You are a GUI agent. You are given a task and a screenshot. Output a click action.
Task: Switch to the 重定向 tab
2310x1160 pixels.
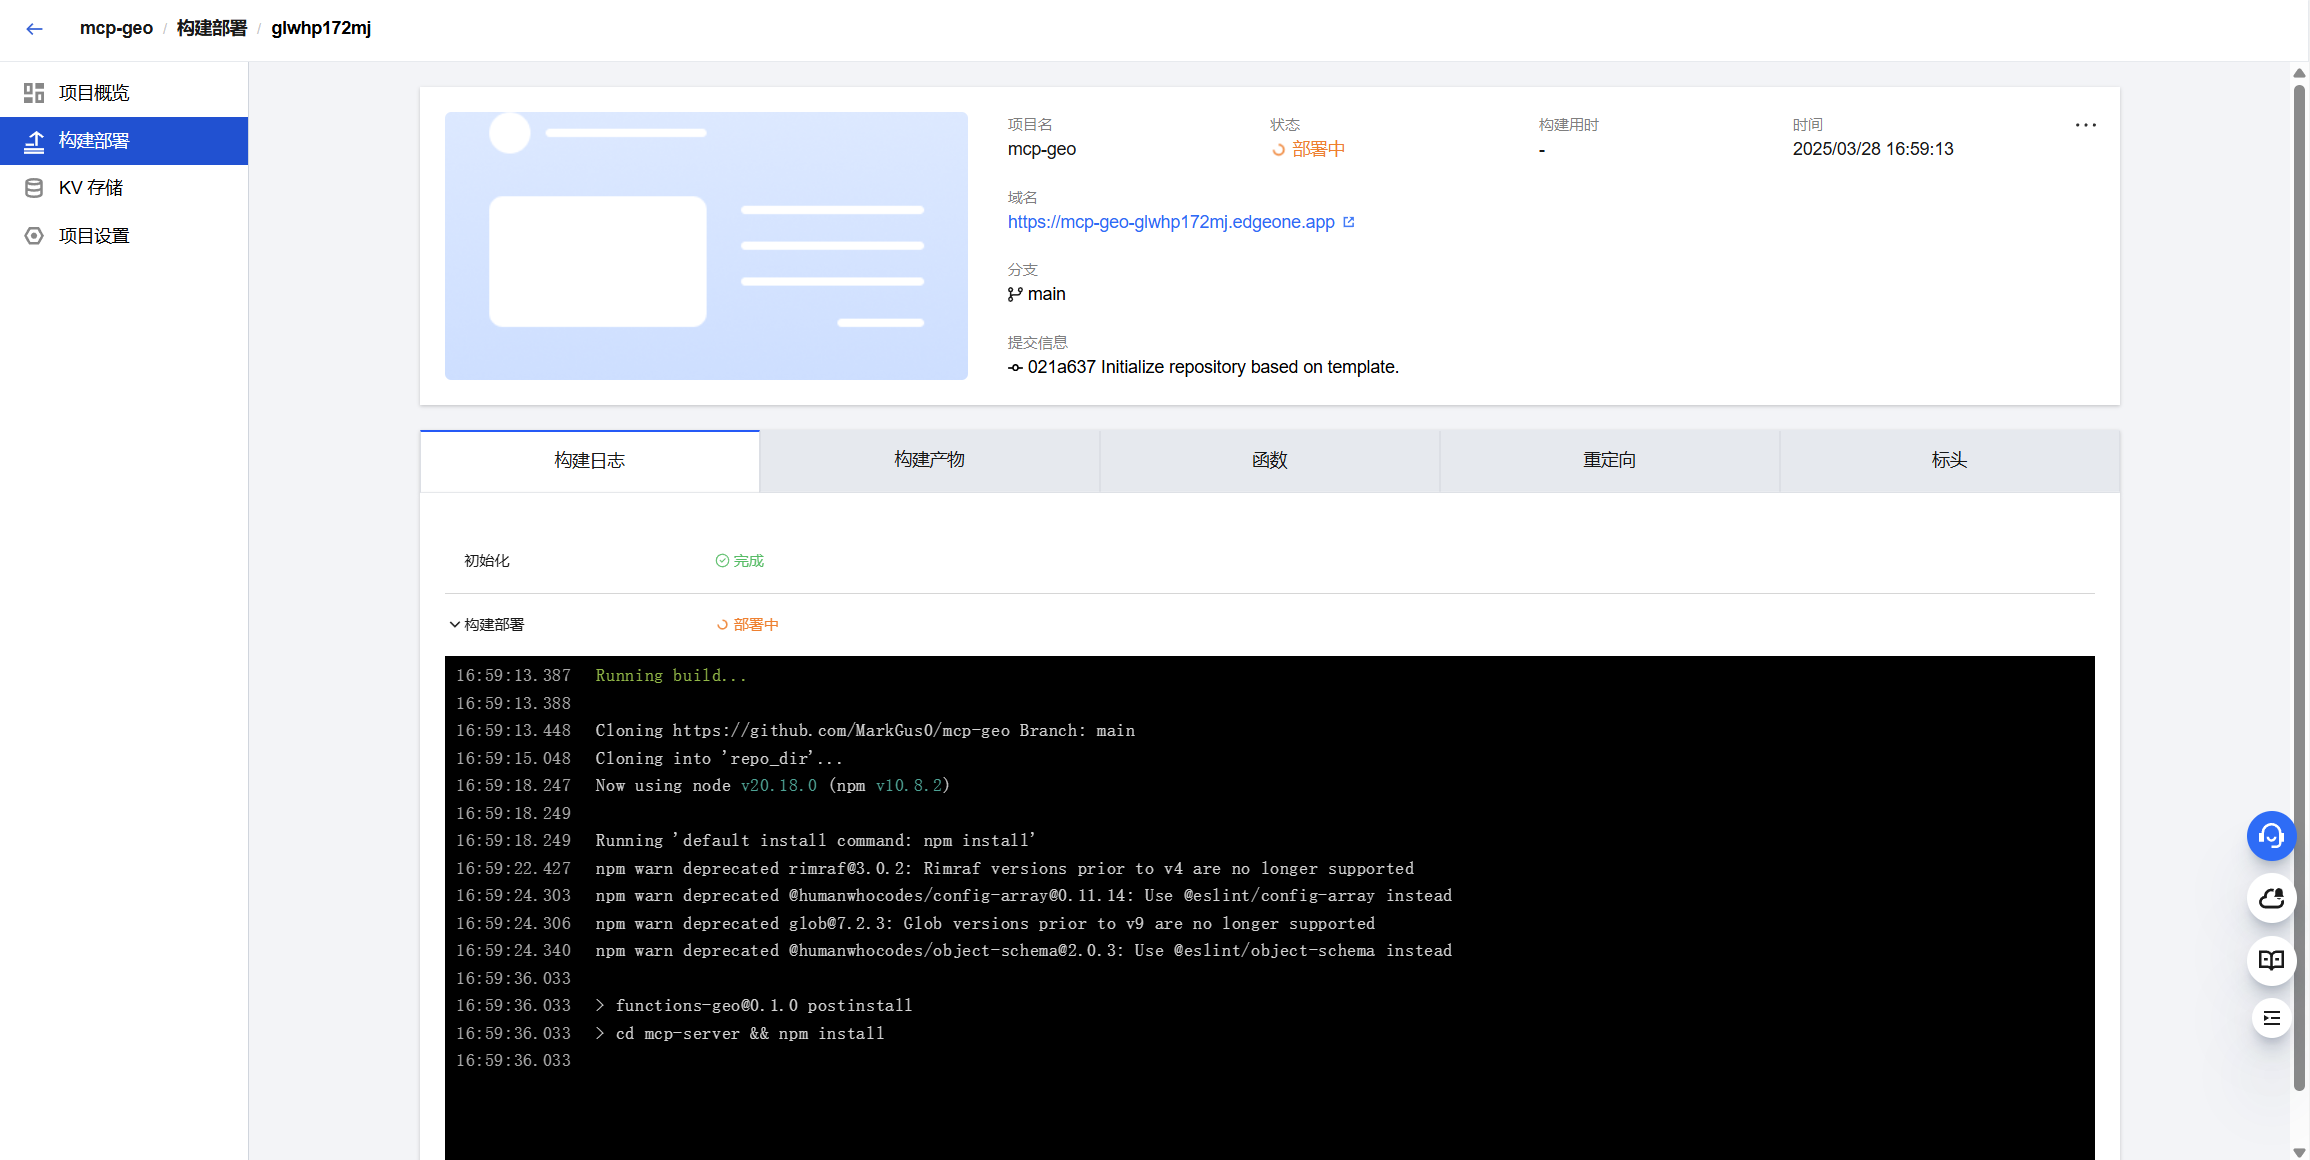[x=1609, y=460]
